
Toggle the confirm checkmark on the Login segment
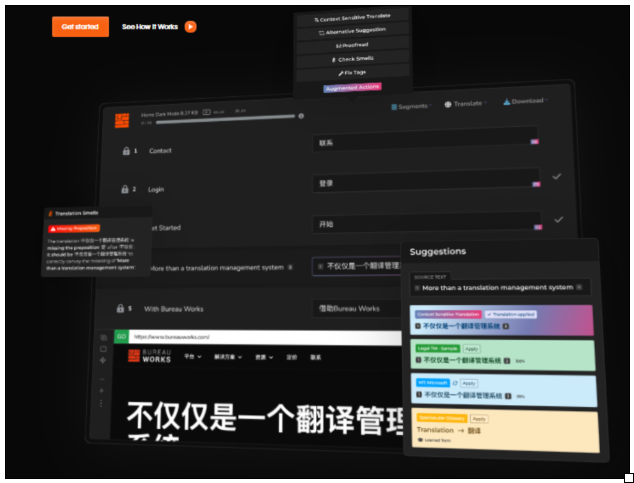(556, 176)
